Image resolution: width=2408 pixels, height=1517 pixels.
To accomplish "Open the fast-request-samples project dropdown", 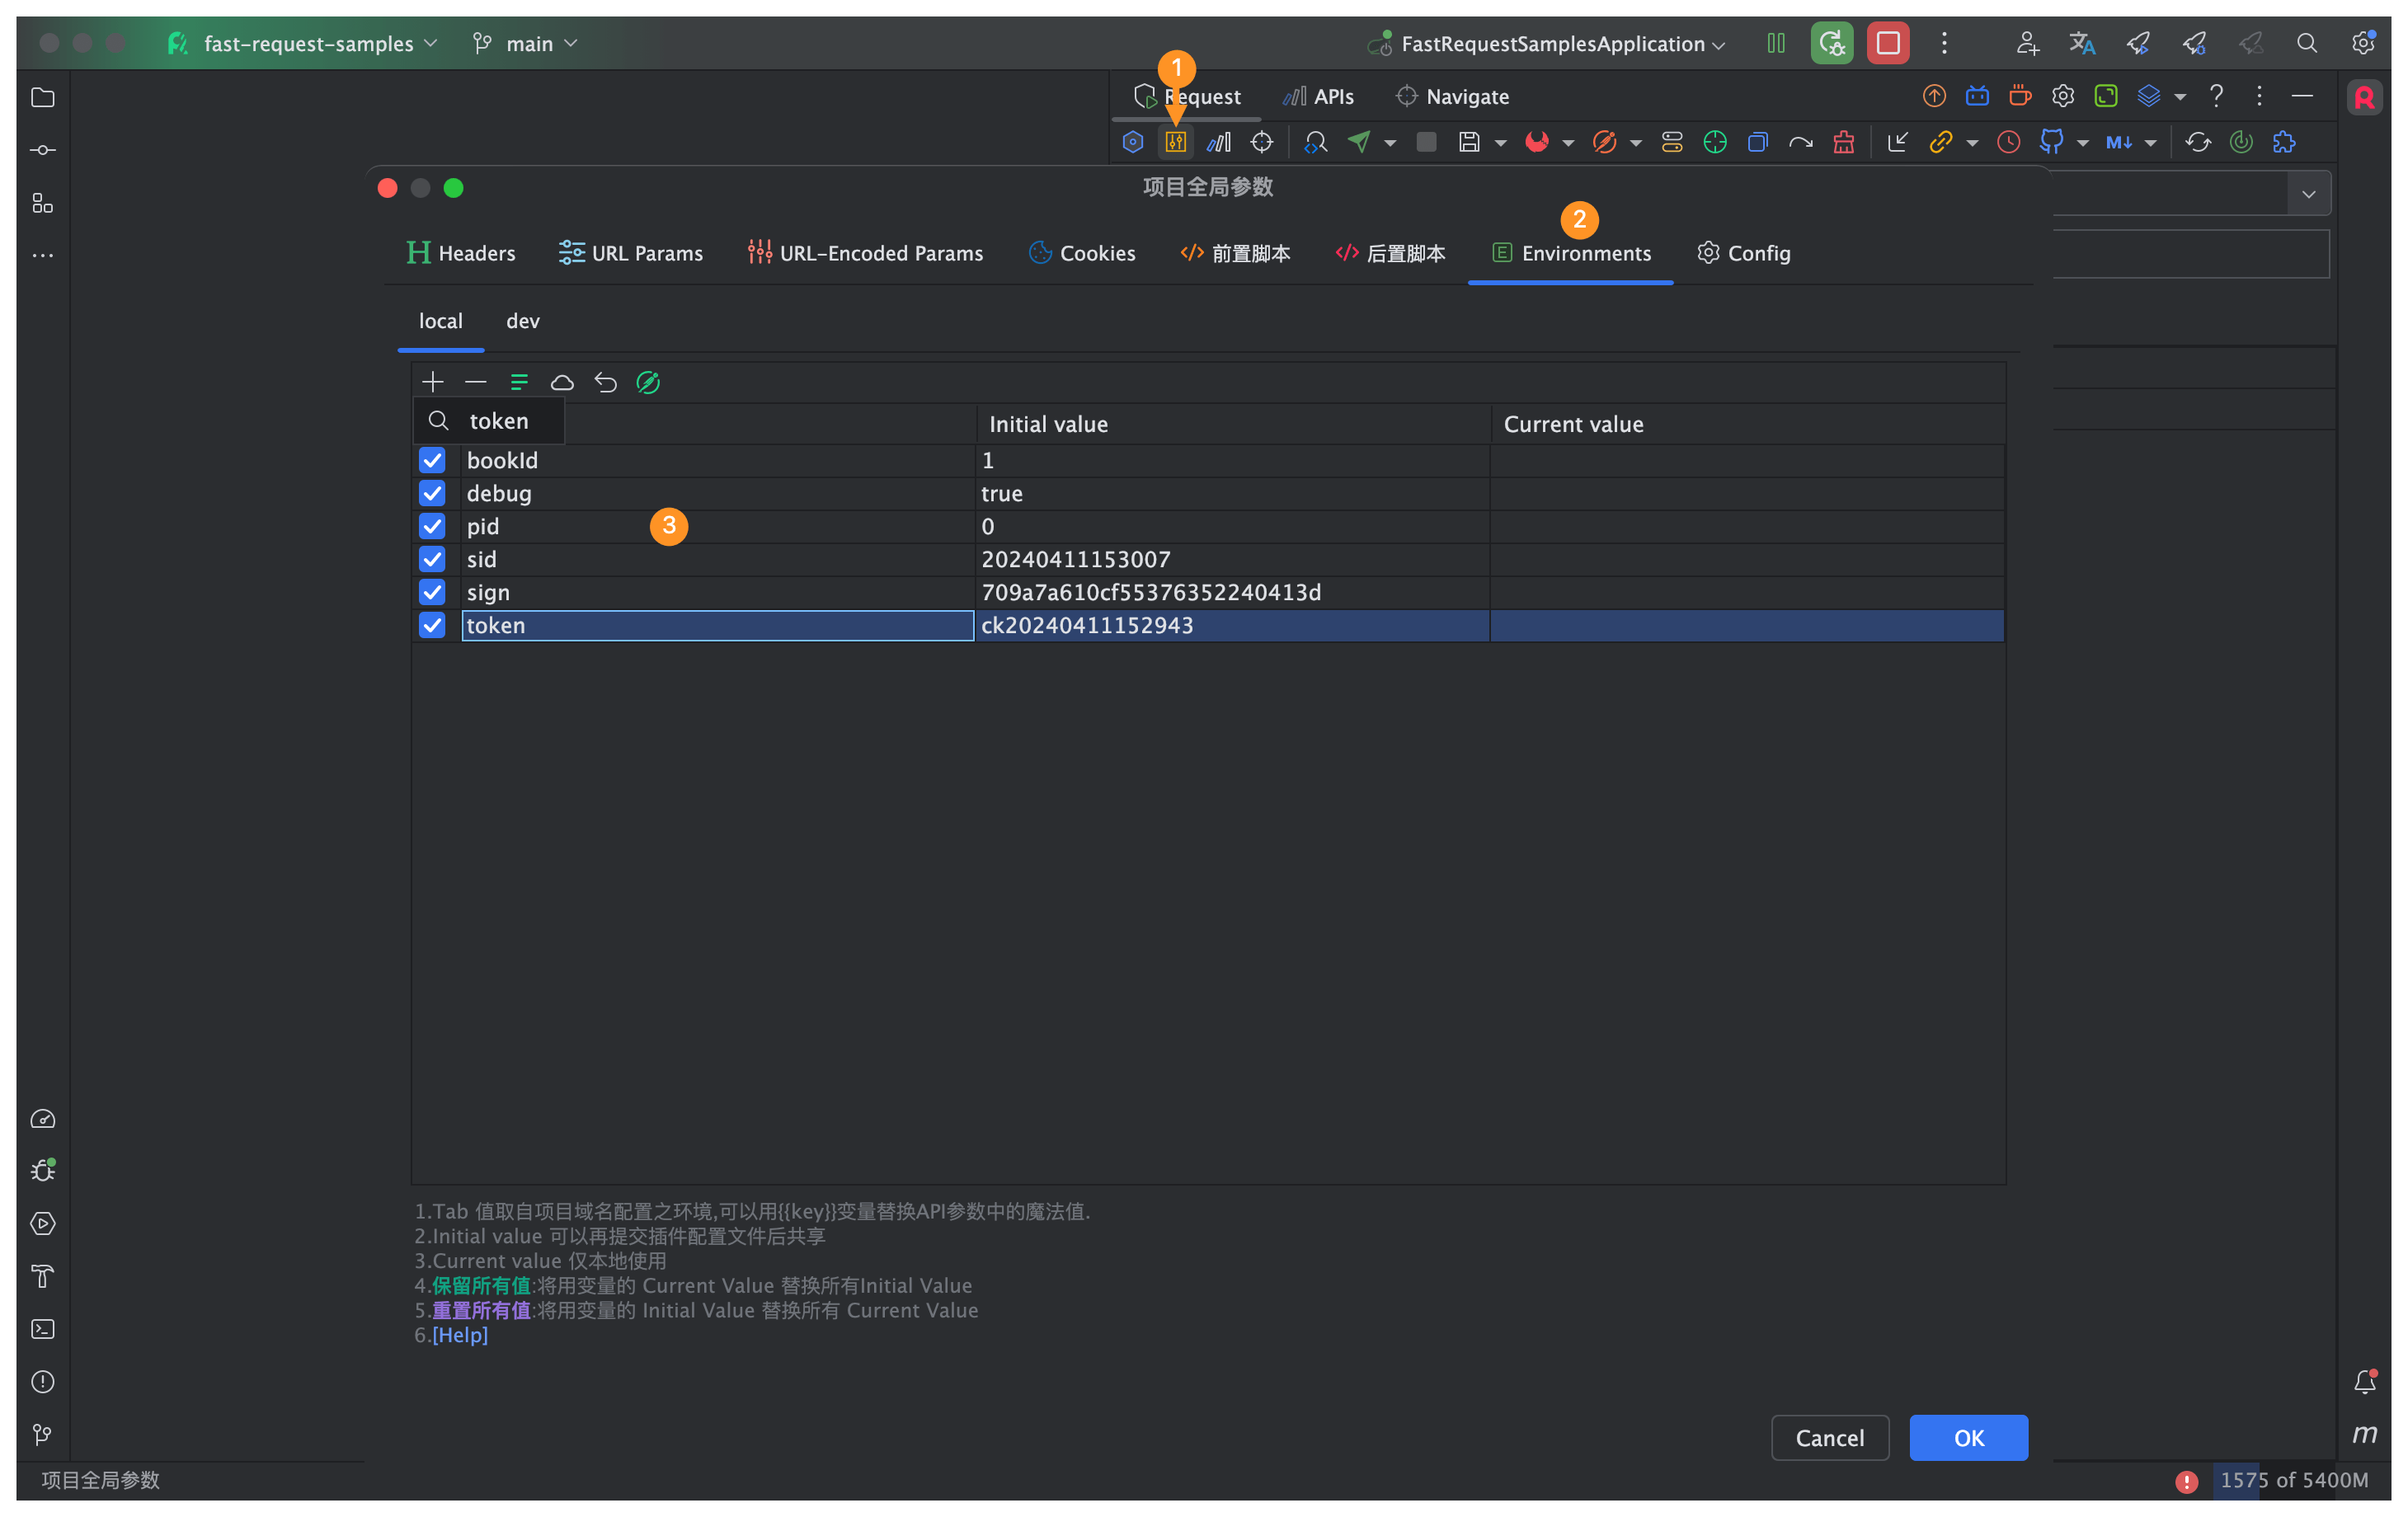I will (308, 43).
